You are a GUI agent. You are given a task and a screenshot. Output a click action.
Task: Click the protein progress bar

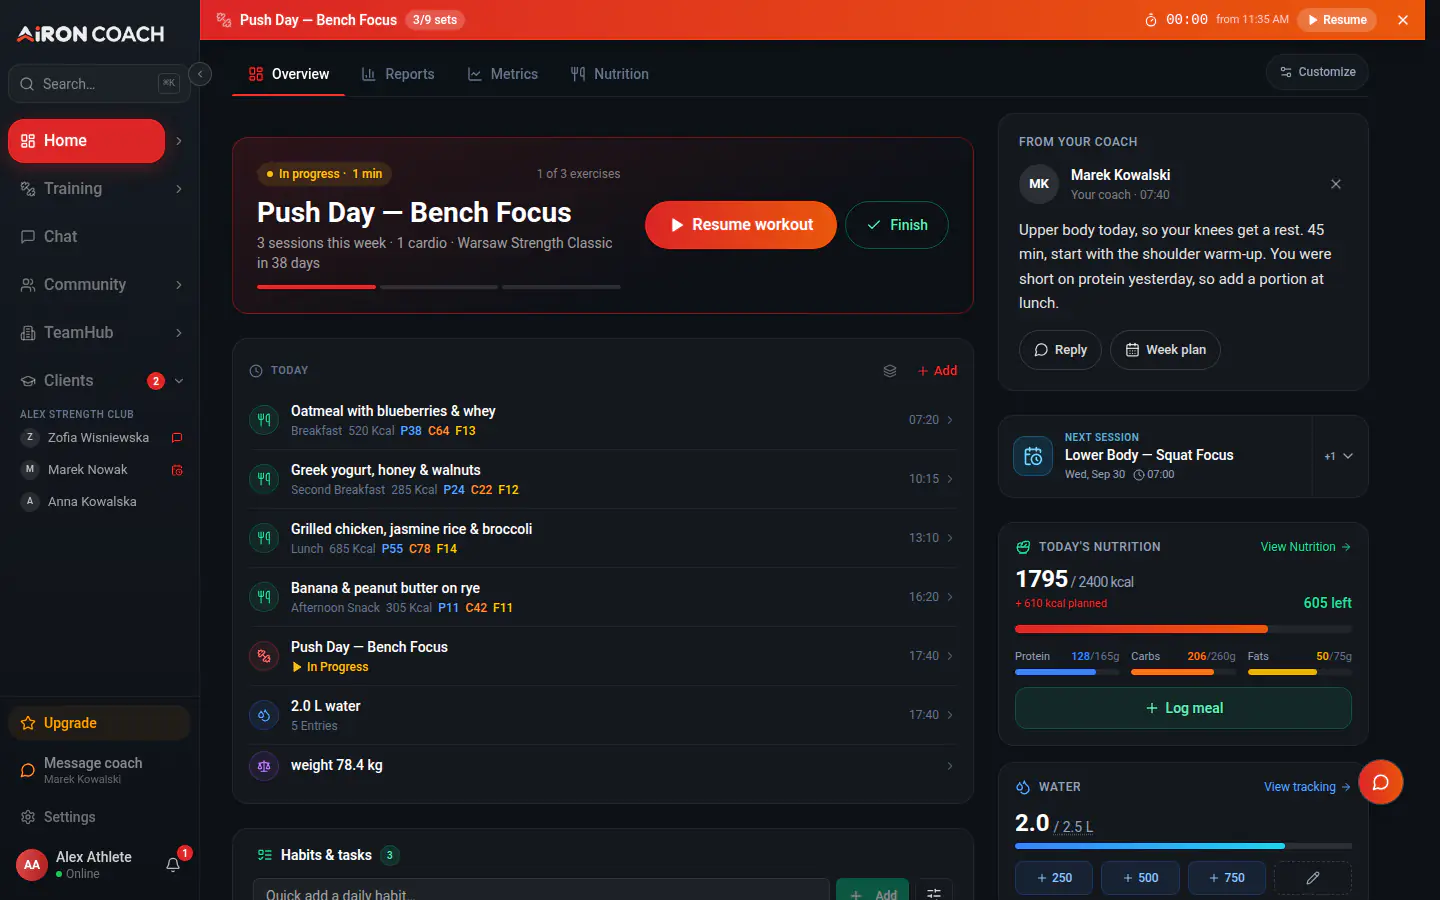(1067, 672)
